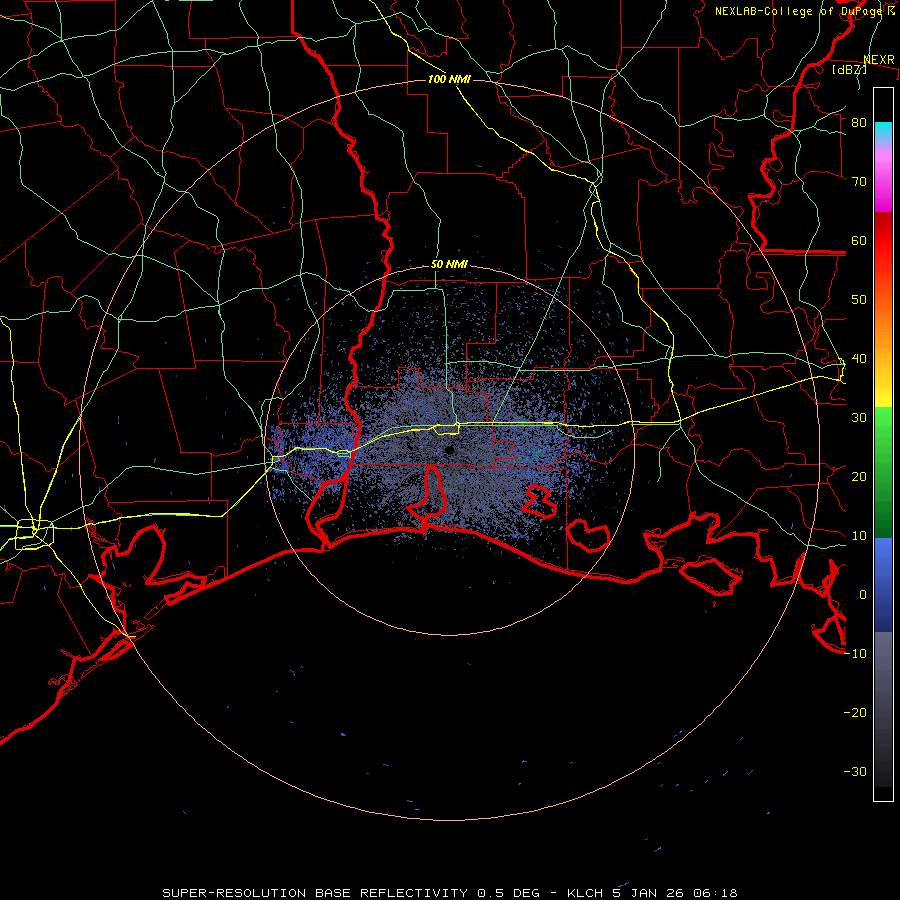Click the black radar site dot at center
The image size is (900, 900).
(x=449, y=450)
